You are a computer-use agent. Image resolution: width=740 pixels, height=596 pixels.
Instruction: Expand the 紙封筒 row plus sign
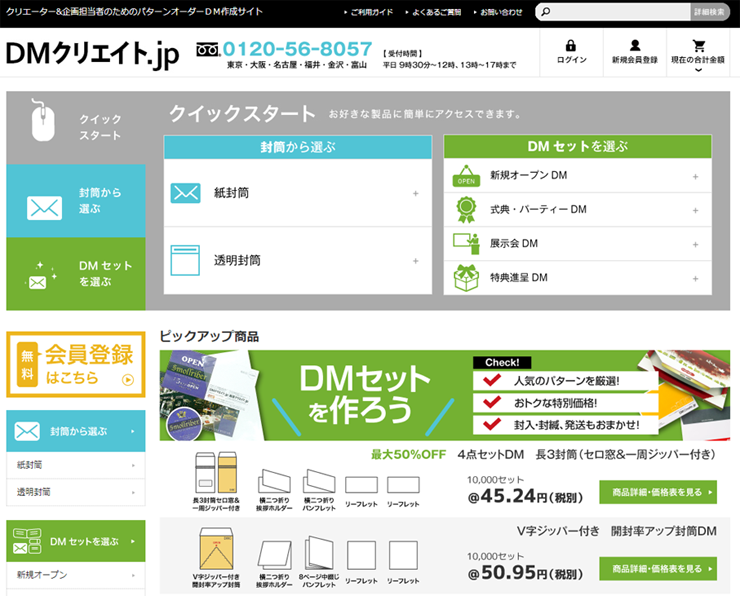coord(415,194)
